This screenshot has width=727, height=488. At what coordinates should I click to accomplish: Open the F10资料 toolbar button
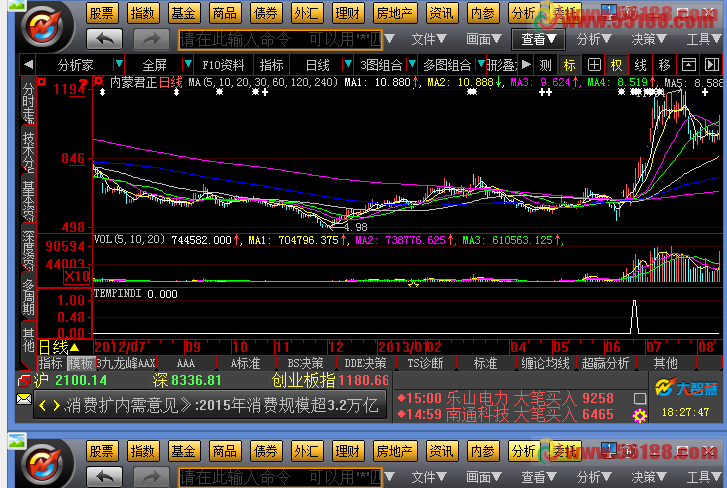click(x=223, y=65)
